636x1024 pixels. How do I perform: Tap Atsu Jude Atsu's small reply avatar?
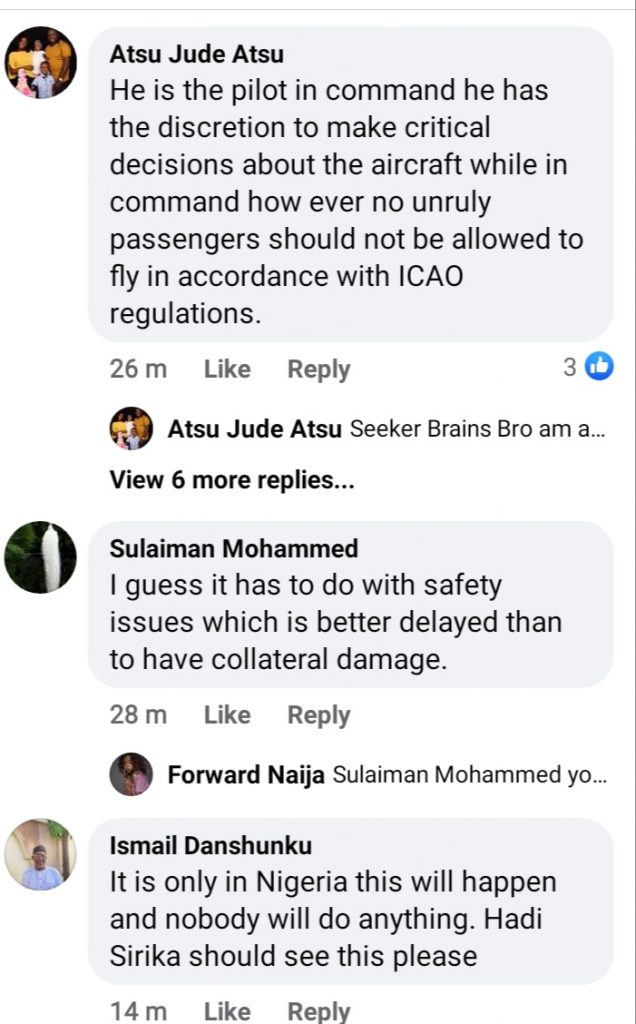131,429
